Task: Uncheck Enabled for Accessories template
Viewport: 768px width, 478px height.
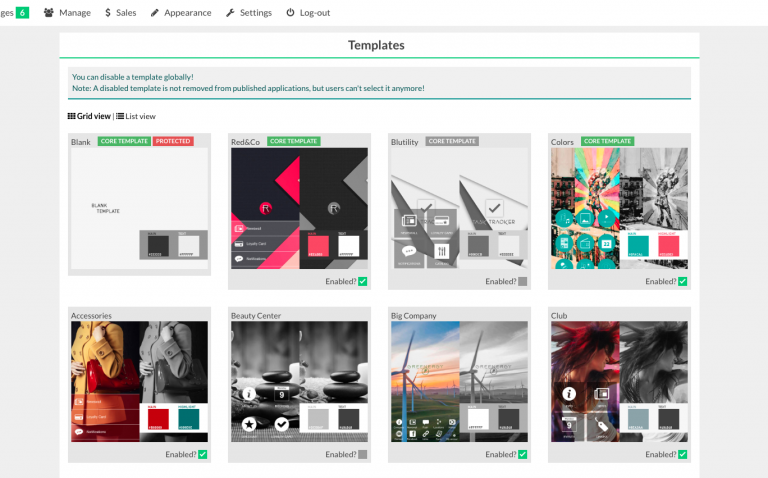Action: point(202,454)
